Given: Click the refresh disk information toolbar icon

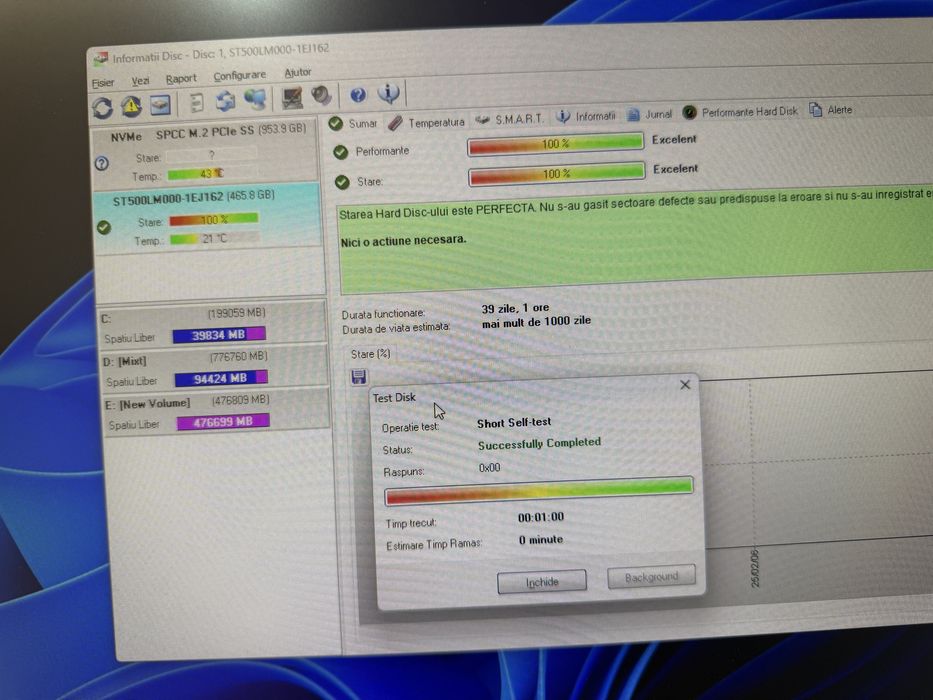Looking at the screenshot, I should click(x=102, y=108).
